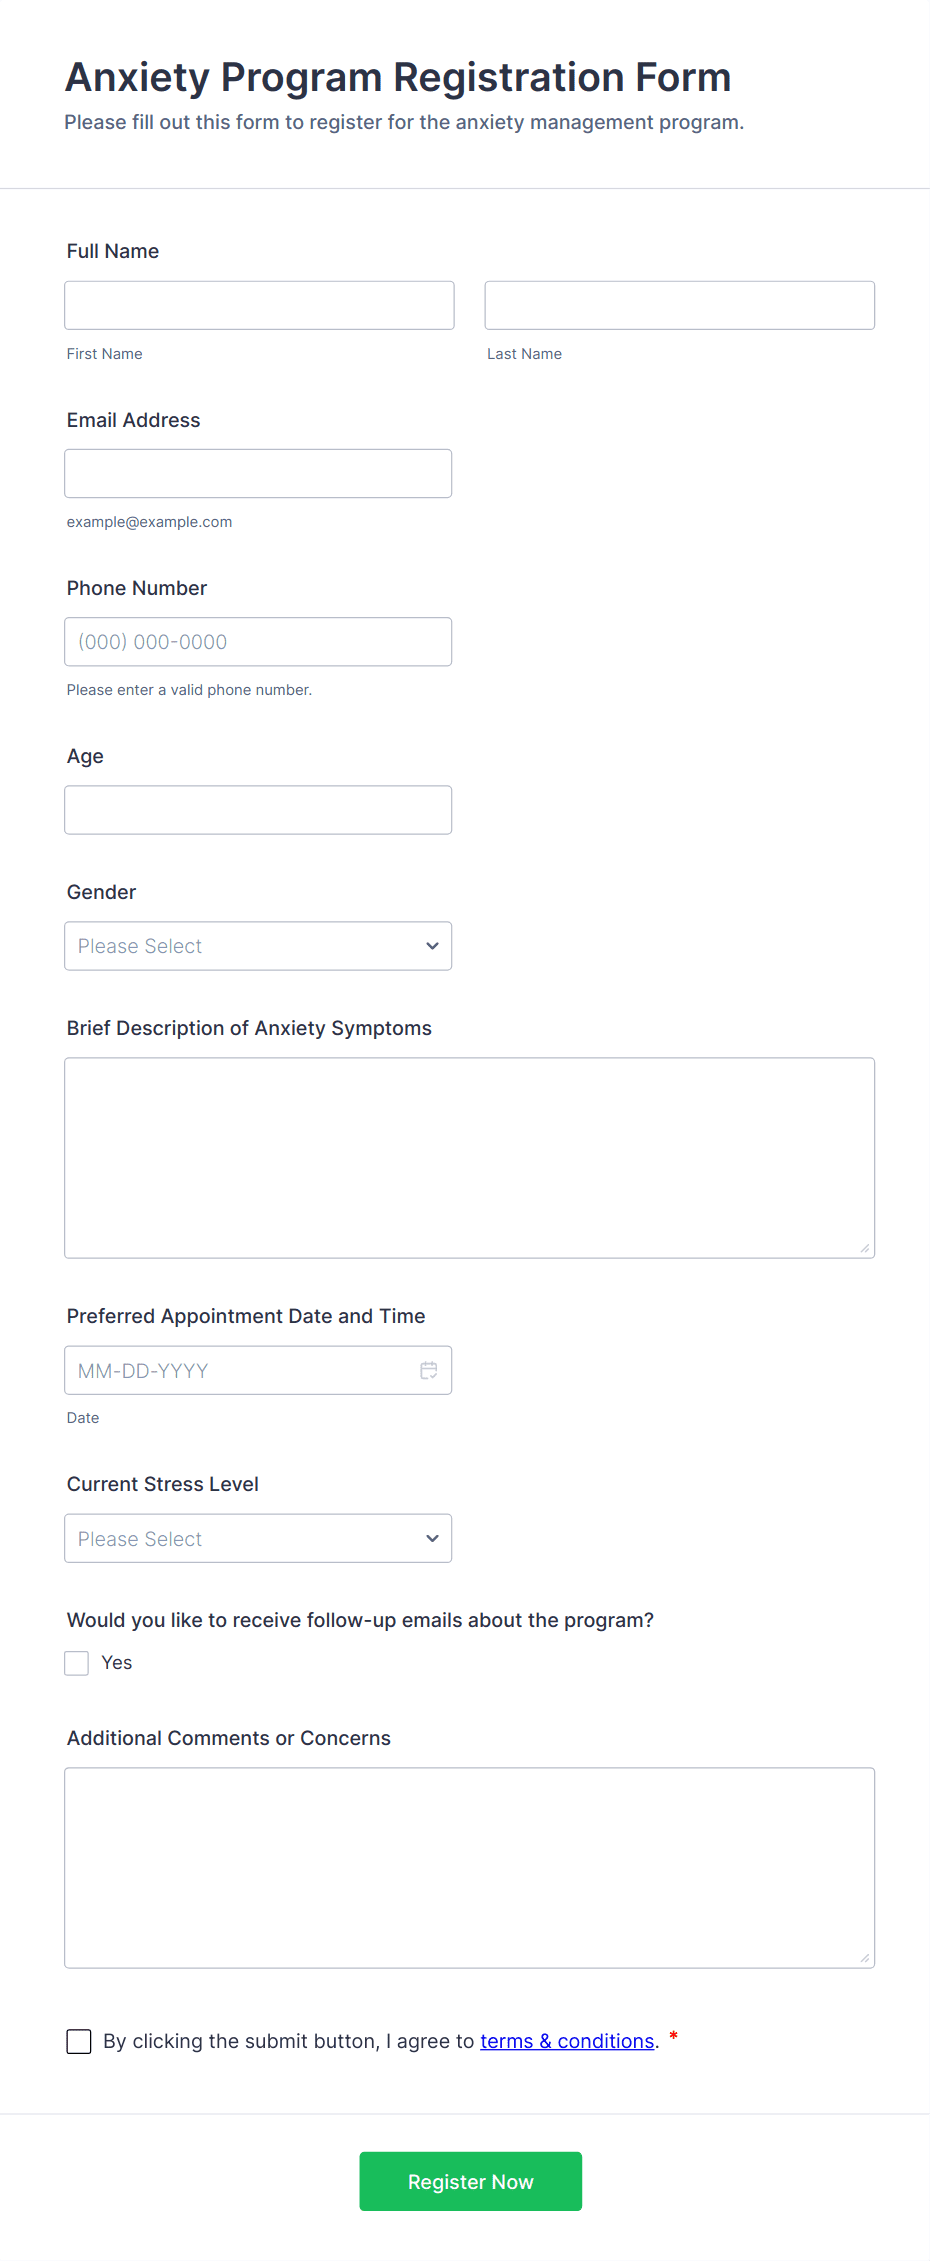Expand the Gender dropdown

(x=258, y=946)
